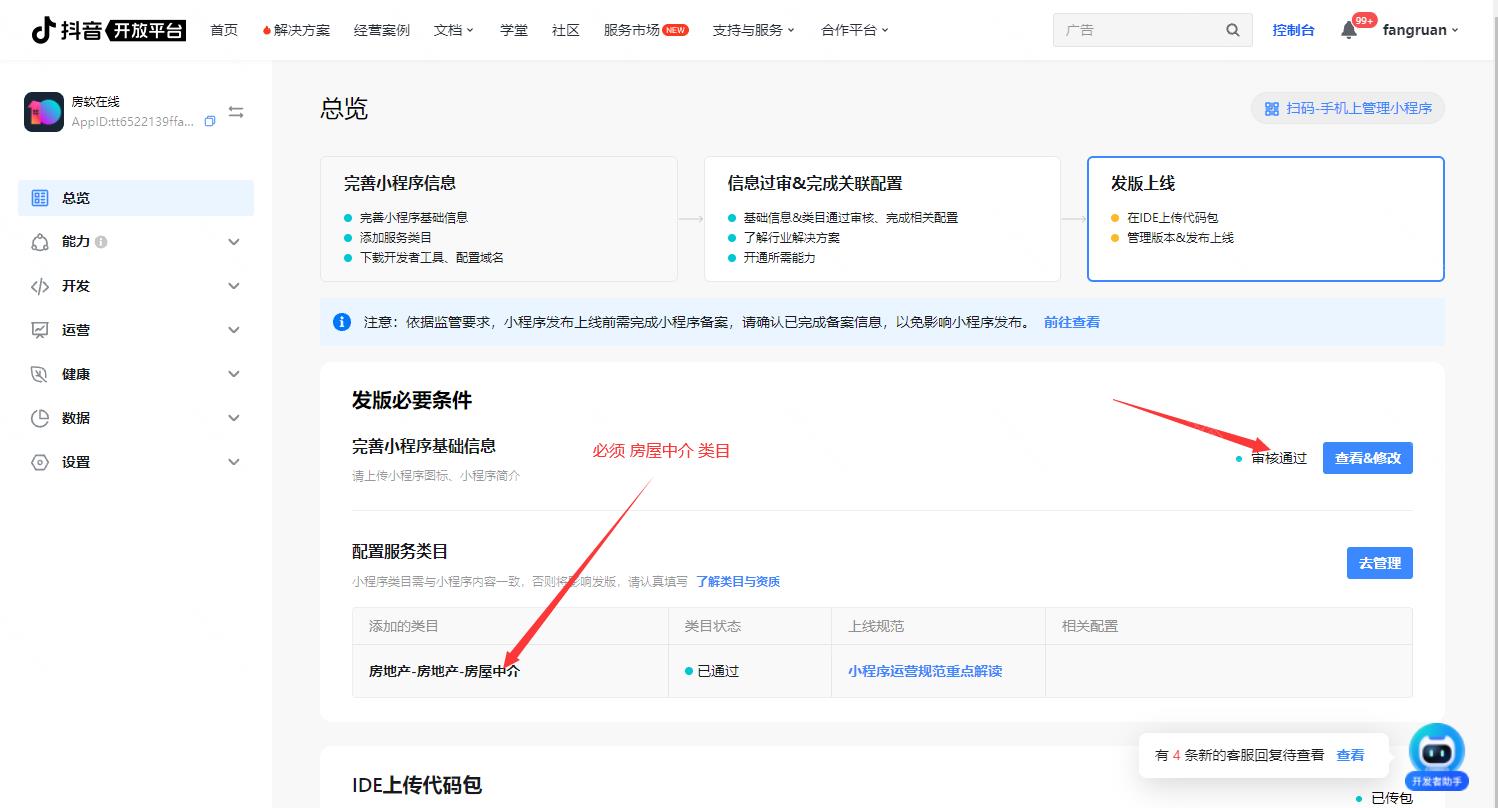Click the 管理版本&发布上线 step text

1180,238
